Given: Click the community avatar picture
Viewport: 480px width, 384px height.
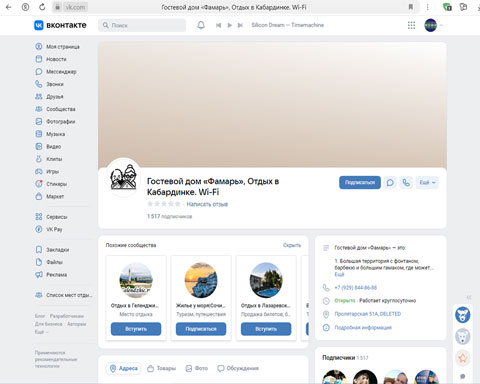Looking at the screenshot, I should 123,177.
